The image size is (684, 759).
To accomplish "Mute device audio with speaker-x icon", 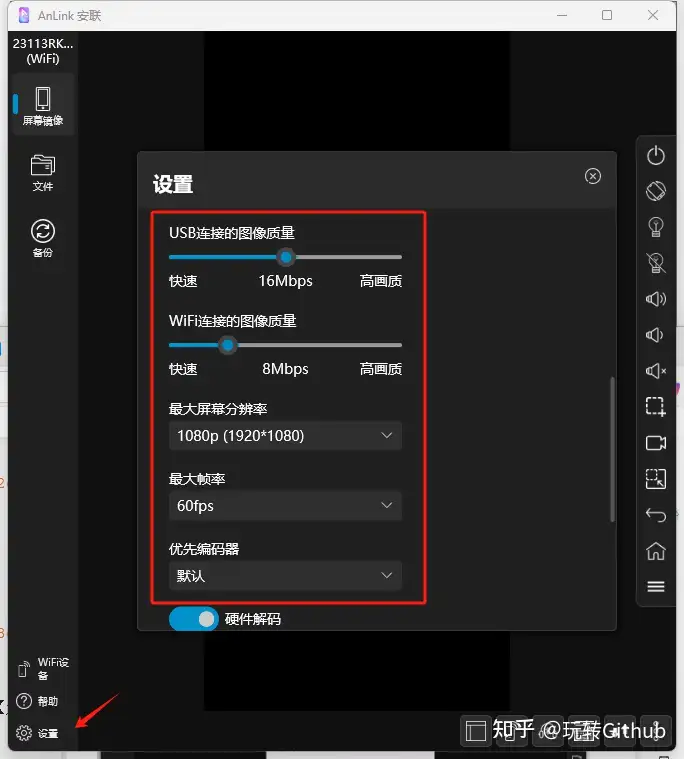I will [x=656, y=371].
